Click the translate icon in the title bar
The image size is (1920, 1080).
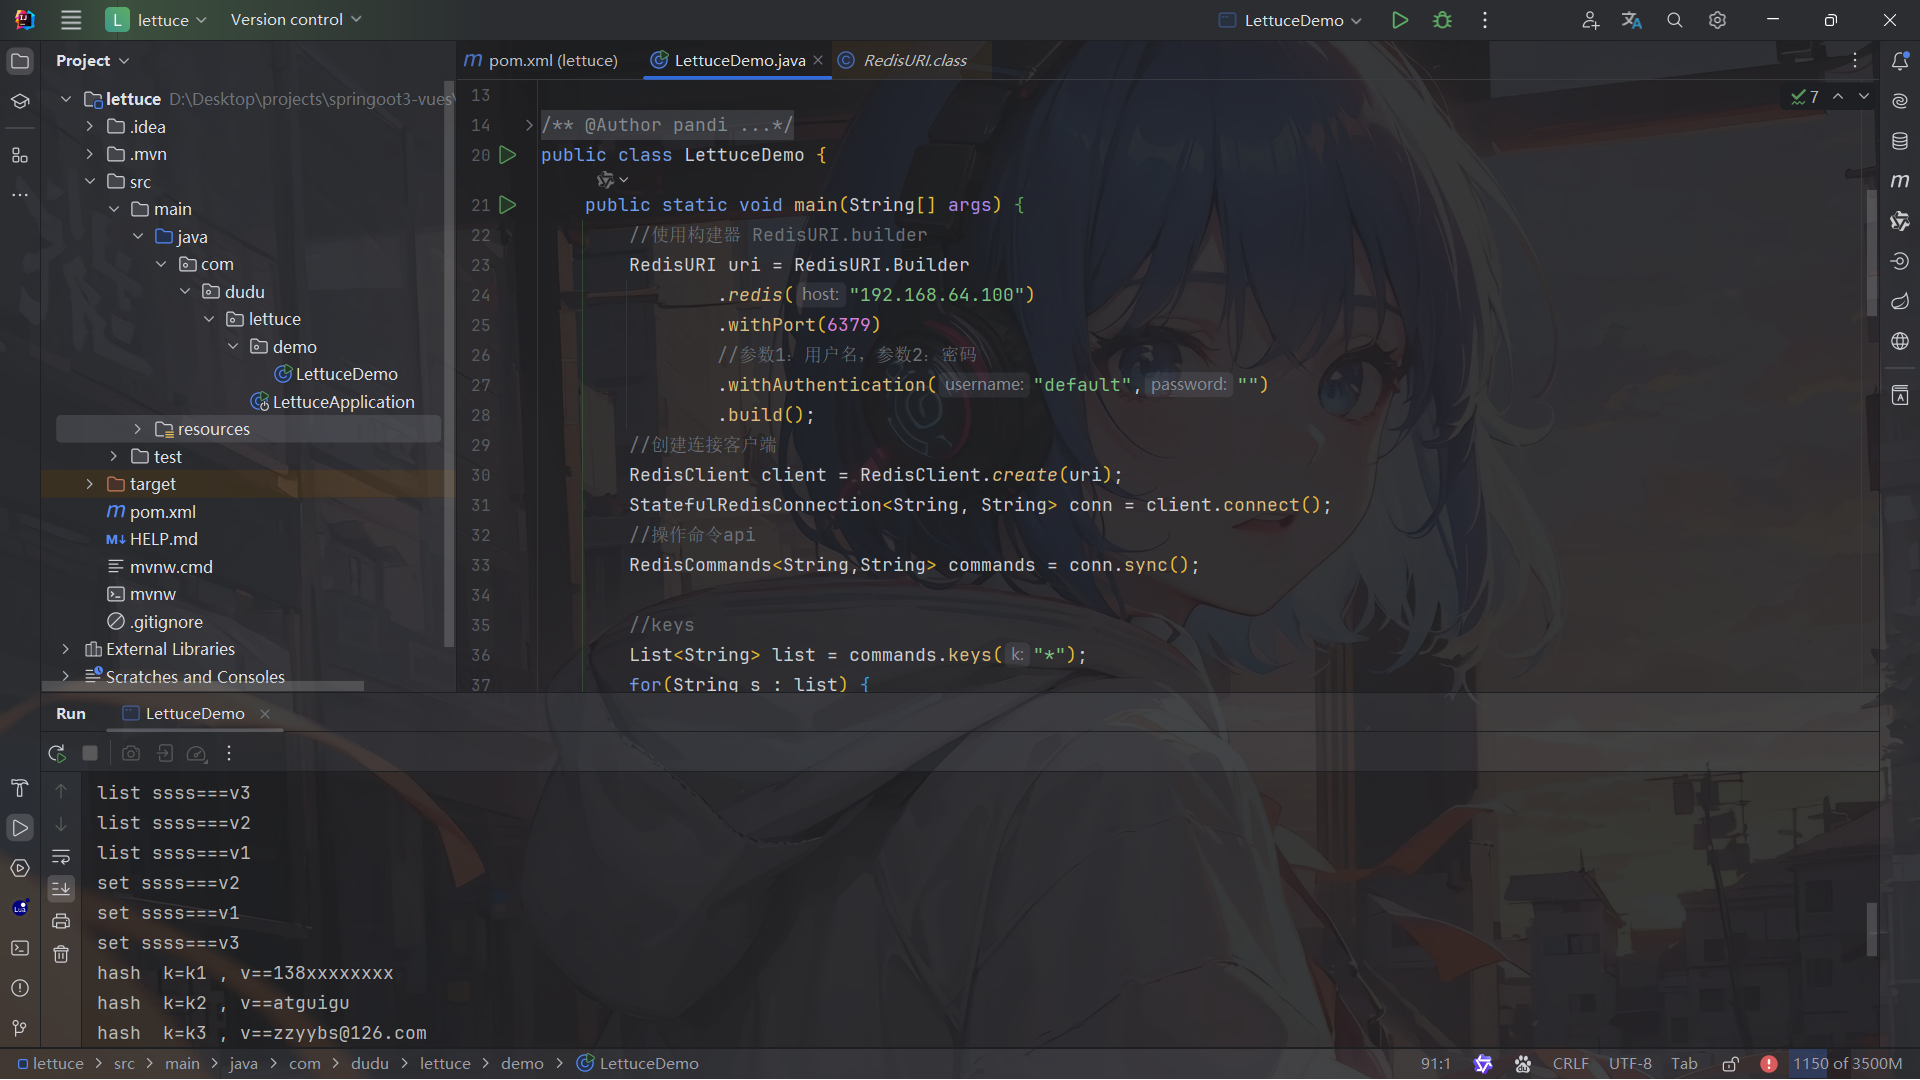(1632, 20)
